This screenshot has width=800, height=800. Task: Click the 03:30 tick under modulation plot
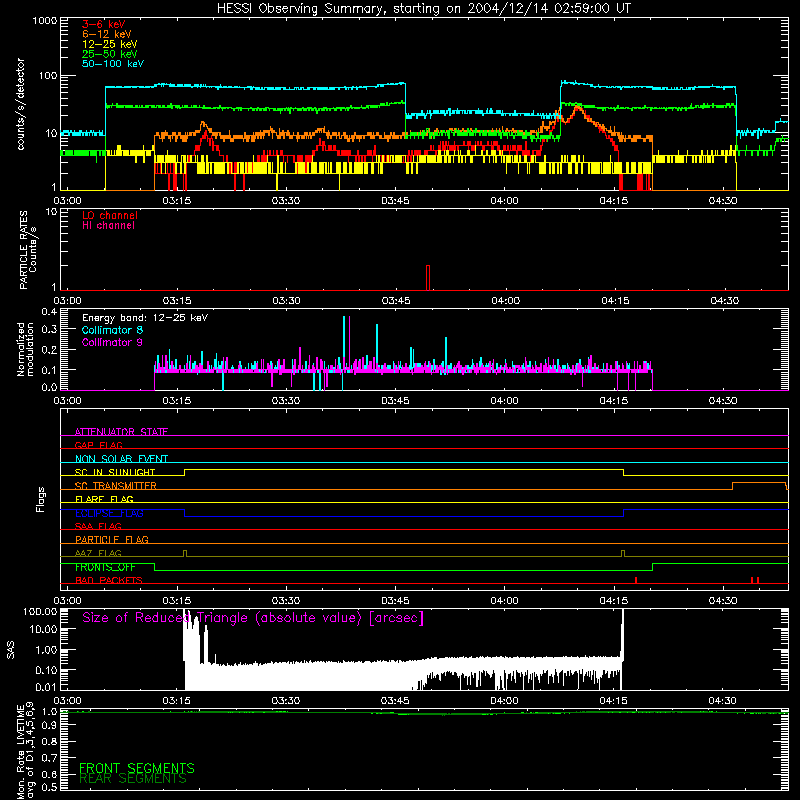286,401
